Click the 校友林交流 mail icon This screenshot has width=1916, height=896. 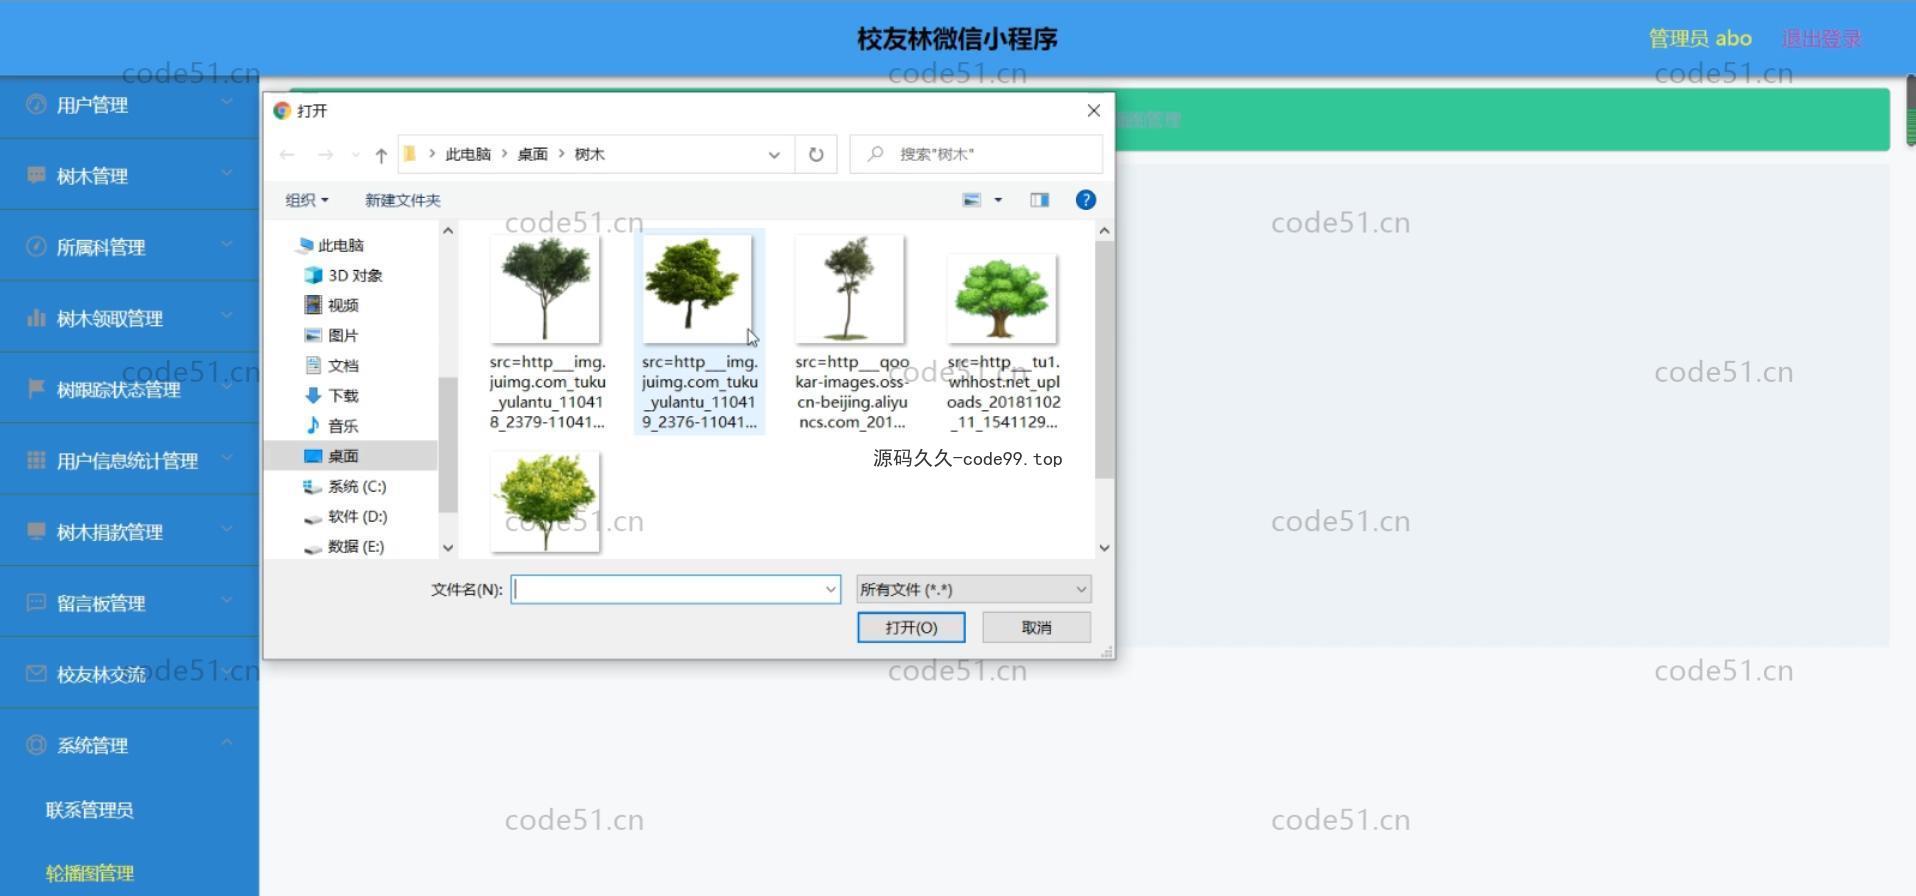pyautogui.click(x=36, y=673)
